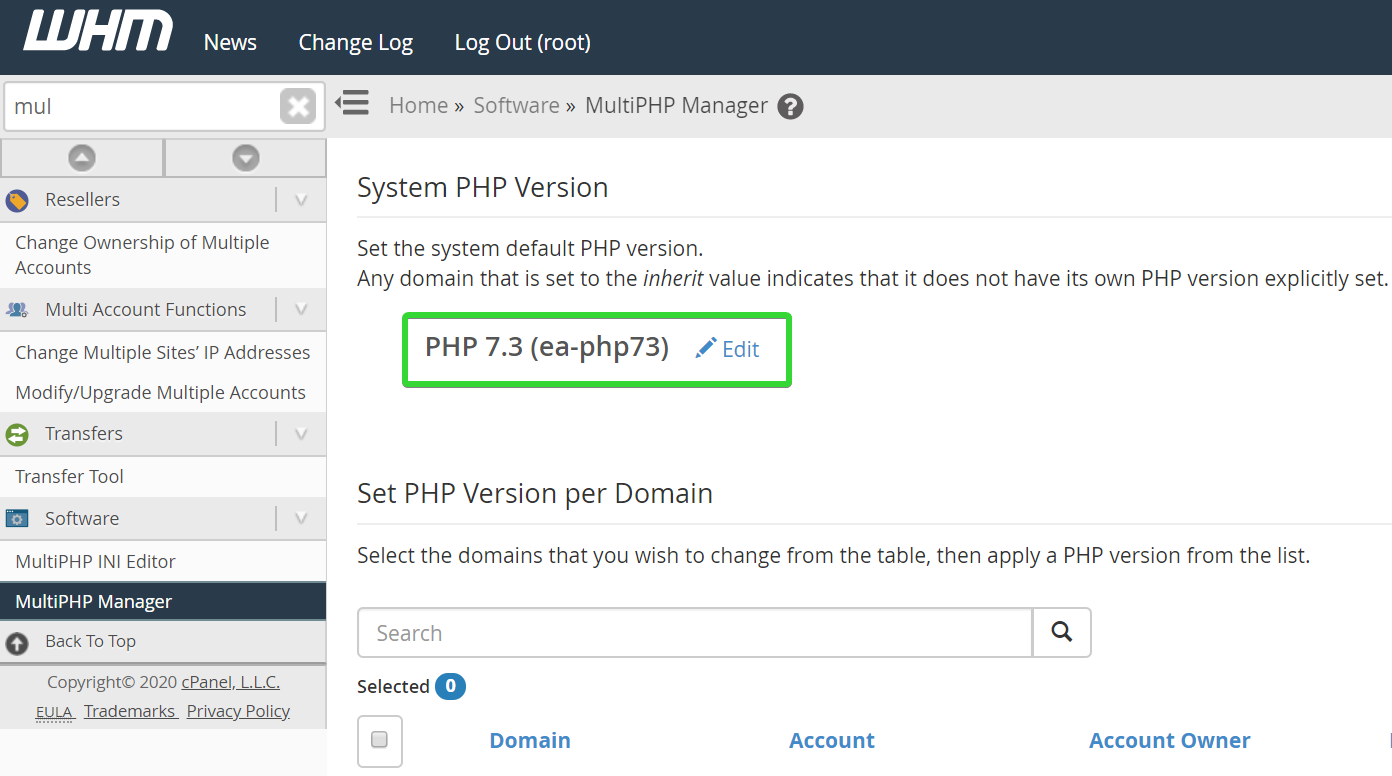1392x776 pixels.
Task: Sort table by Domain column
Action: [529, 740]
